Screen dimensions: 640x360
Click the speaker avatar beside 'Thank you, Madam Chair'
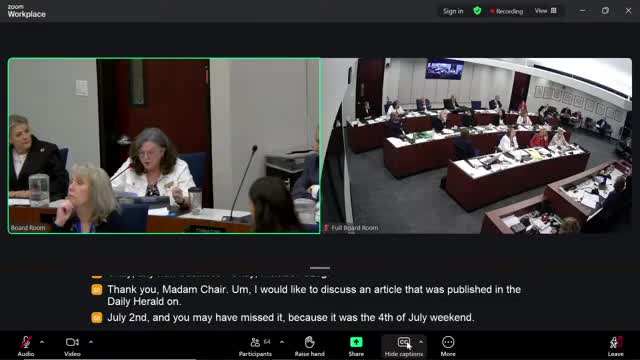point(97,290)
